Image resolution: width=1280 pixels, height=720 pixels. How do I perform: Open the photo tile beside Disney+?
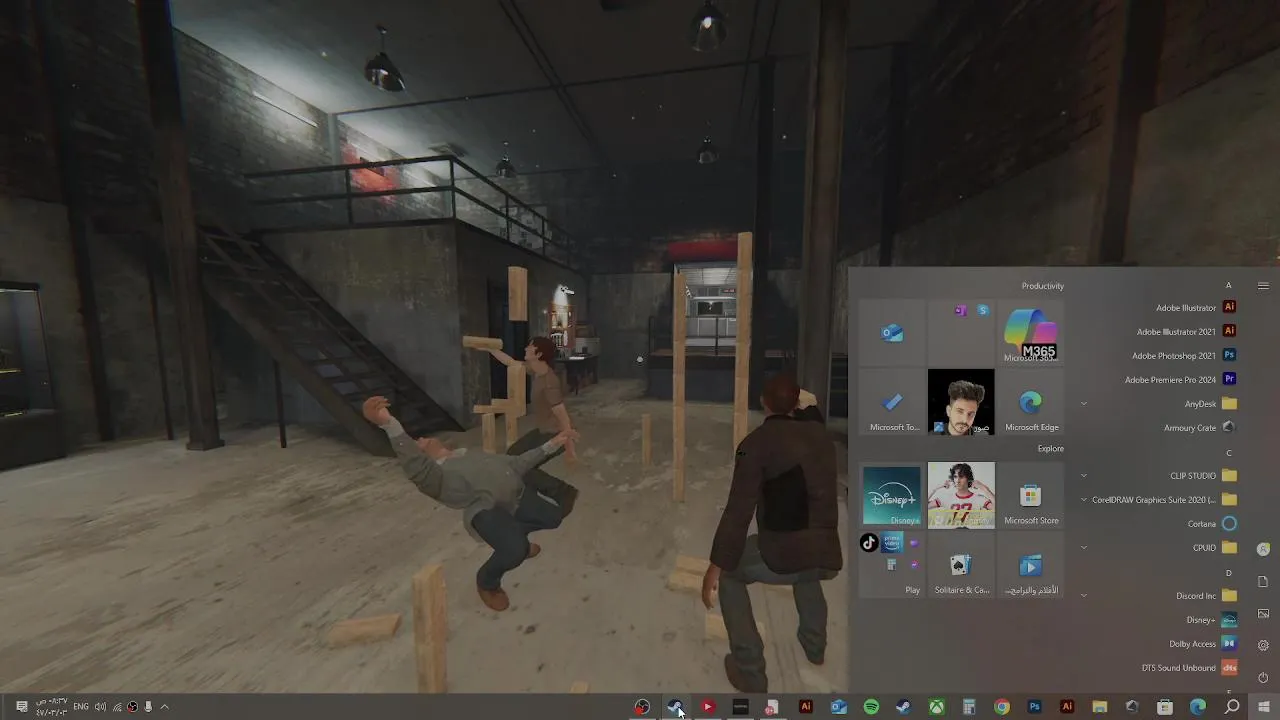[961, 495]
